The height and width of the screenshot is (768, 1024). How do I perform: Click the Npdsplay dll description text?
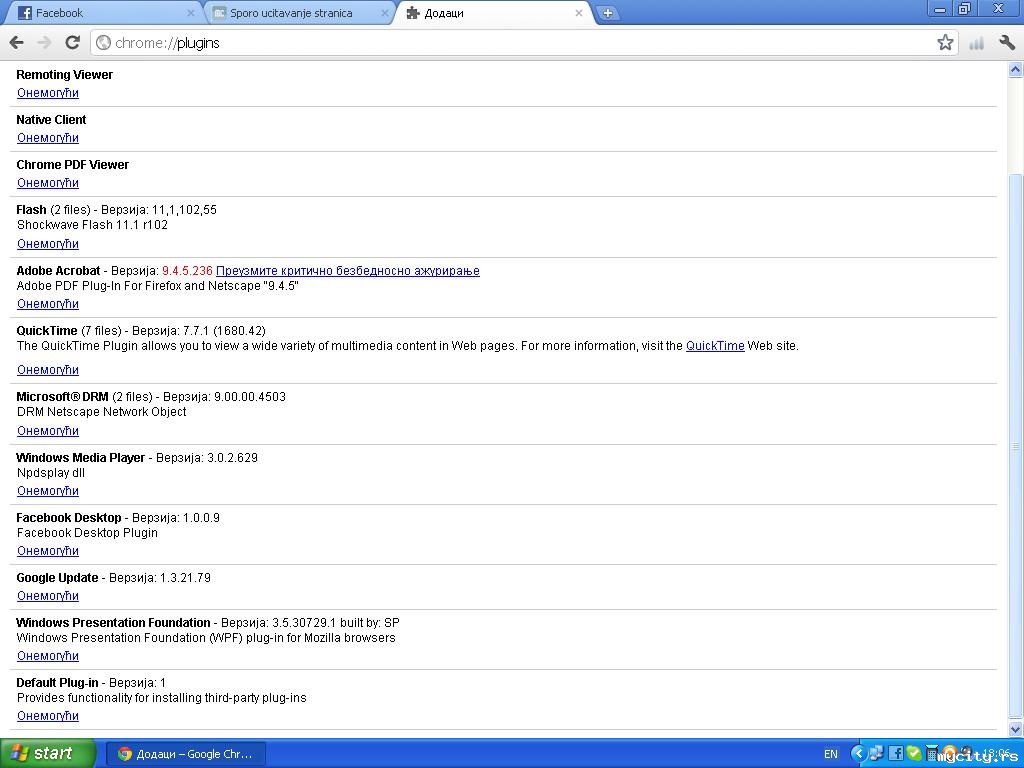50,473
